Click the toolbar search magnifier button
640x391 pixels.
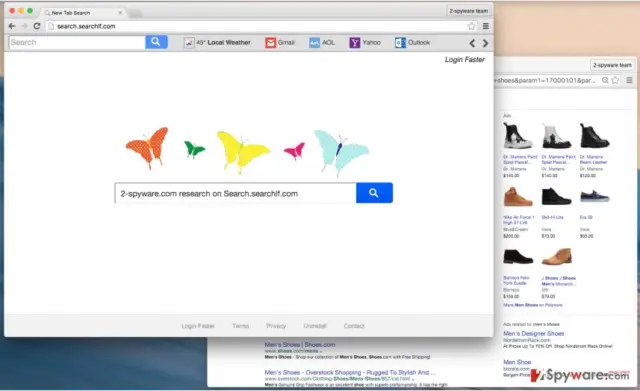(156, 42)
